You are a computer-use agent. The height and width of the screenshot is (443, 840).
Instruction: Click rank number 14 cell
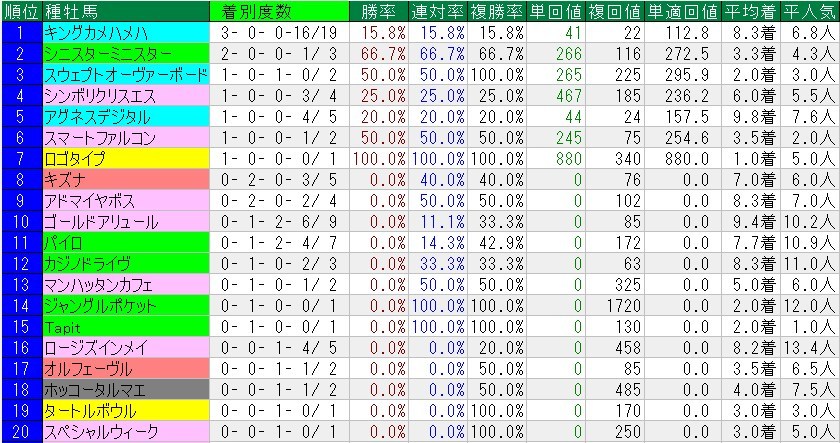21,305
